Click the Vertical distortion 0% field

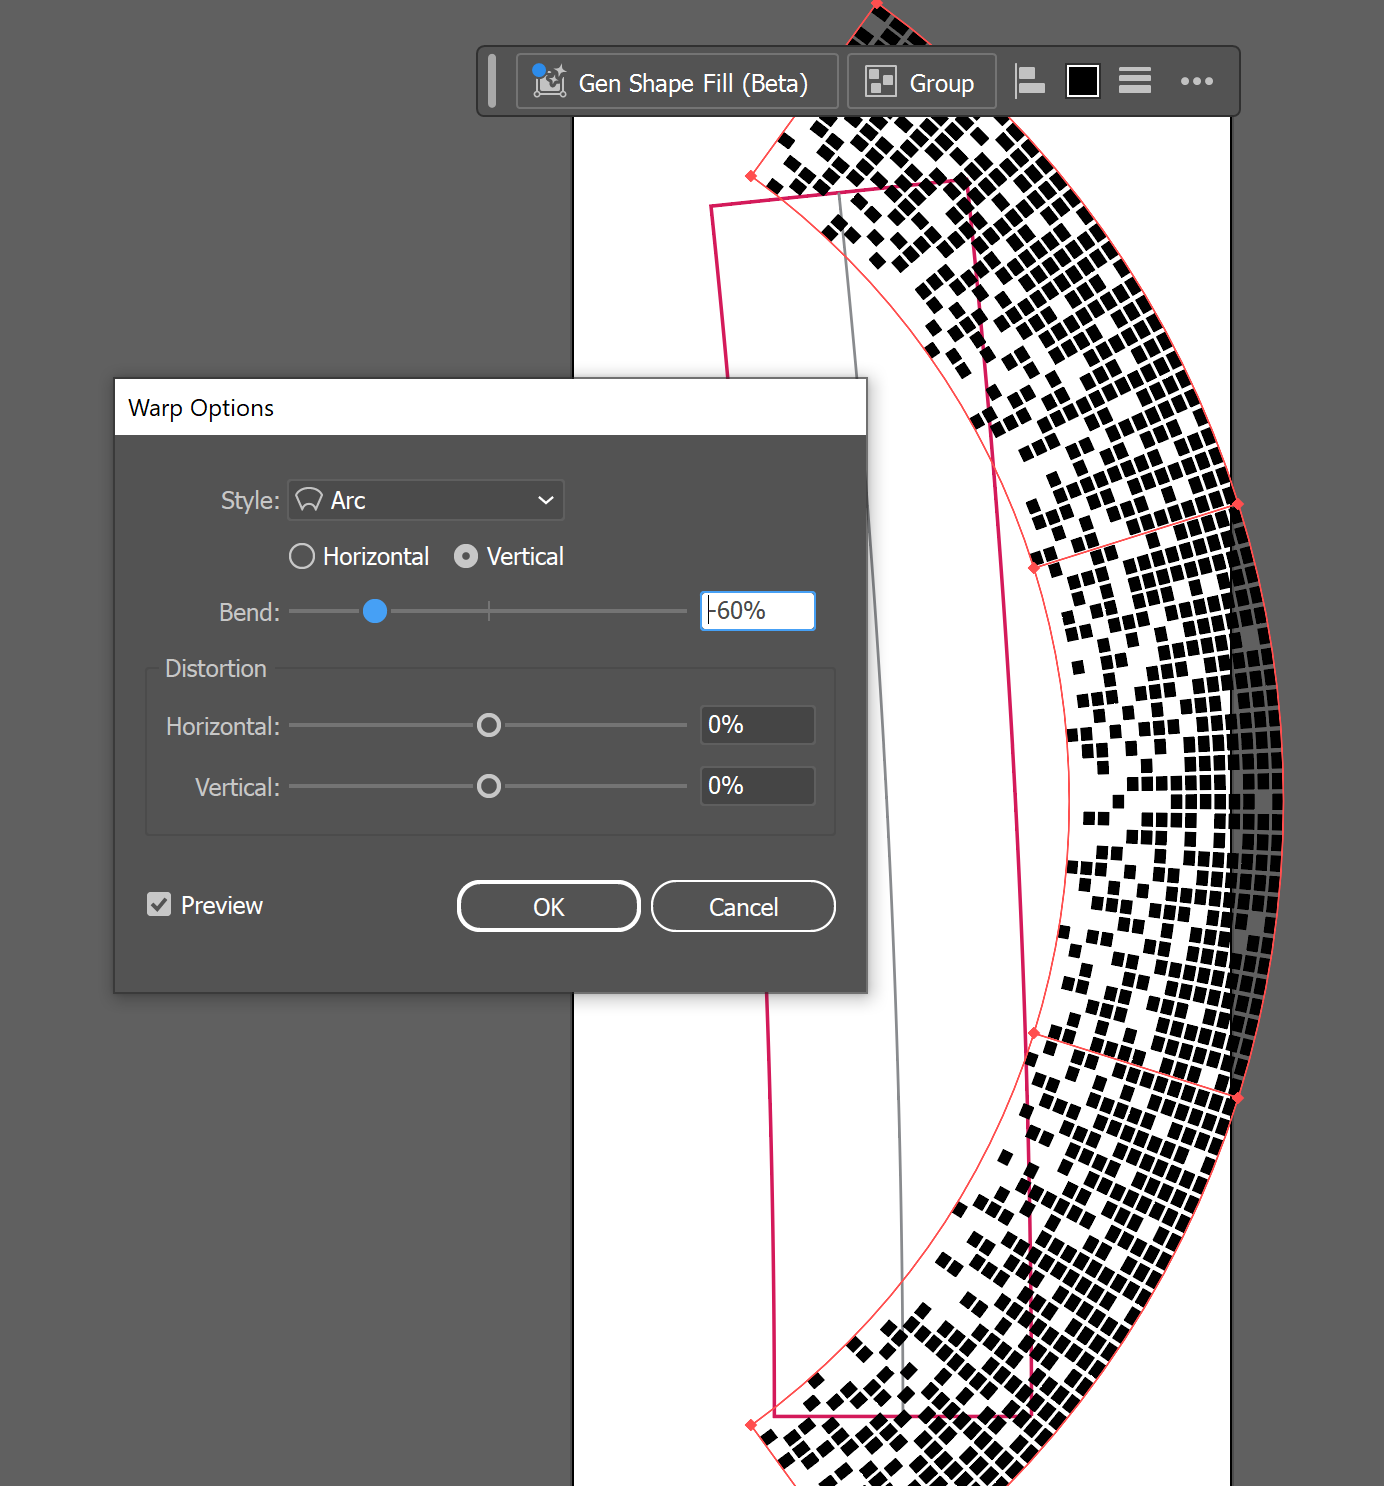(x=758, y=786)
